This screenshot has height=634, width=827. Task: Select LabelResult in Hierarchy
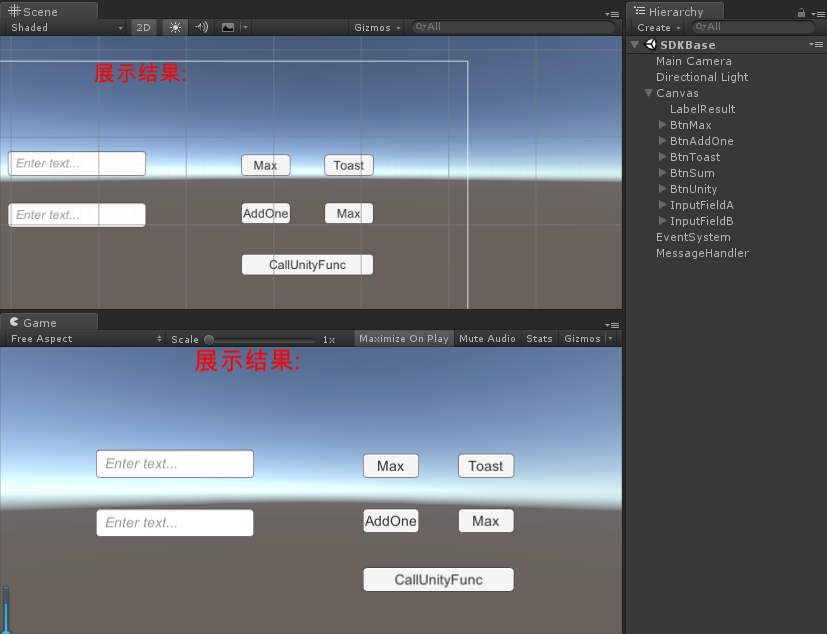pos(703,109)
